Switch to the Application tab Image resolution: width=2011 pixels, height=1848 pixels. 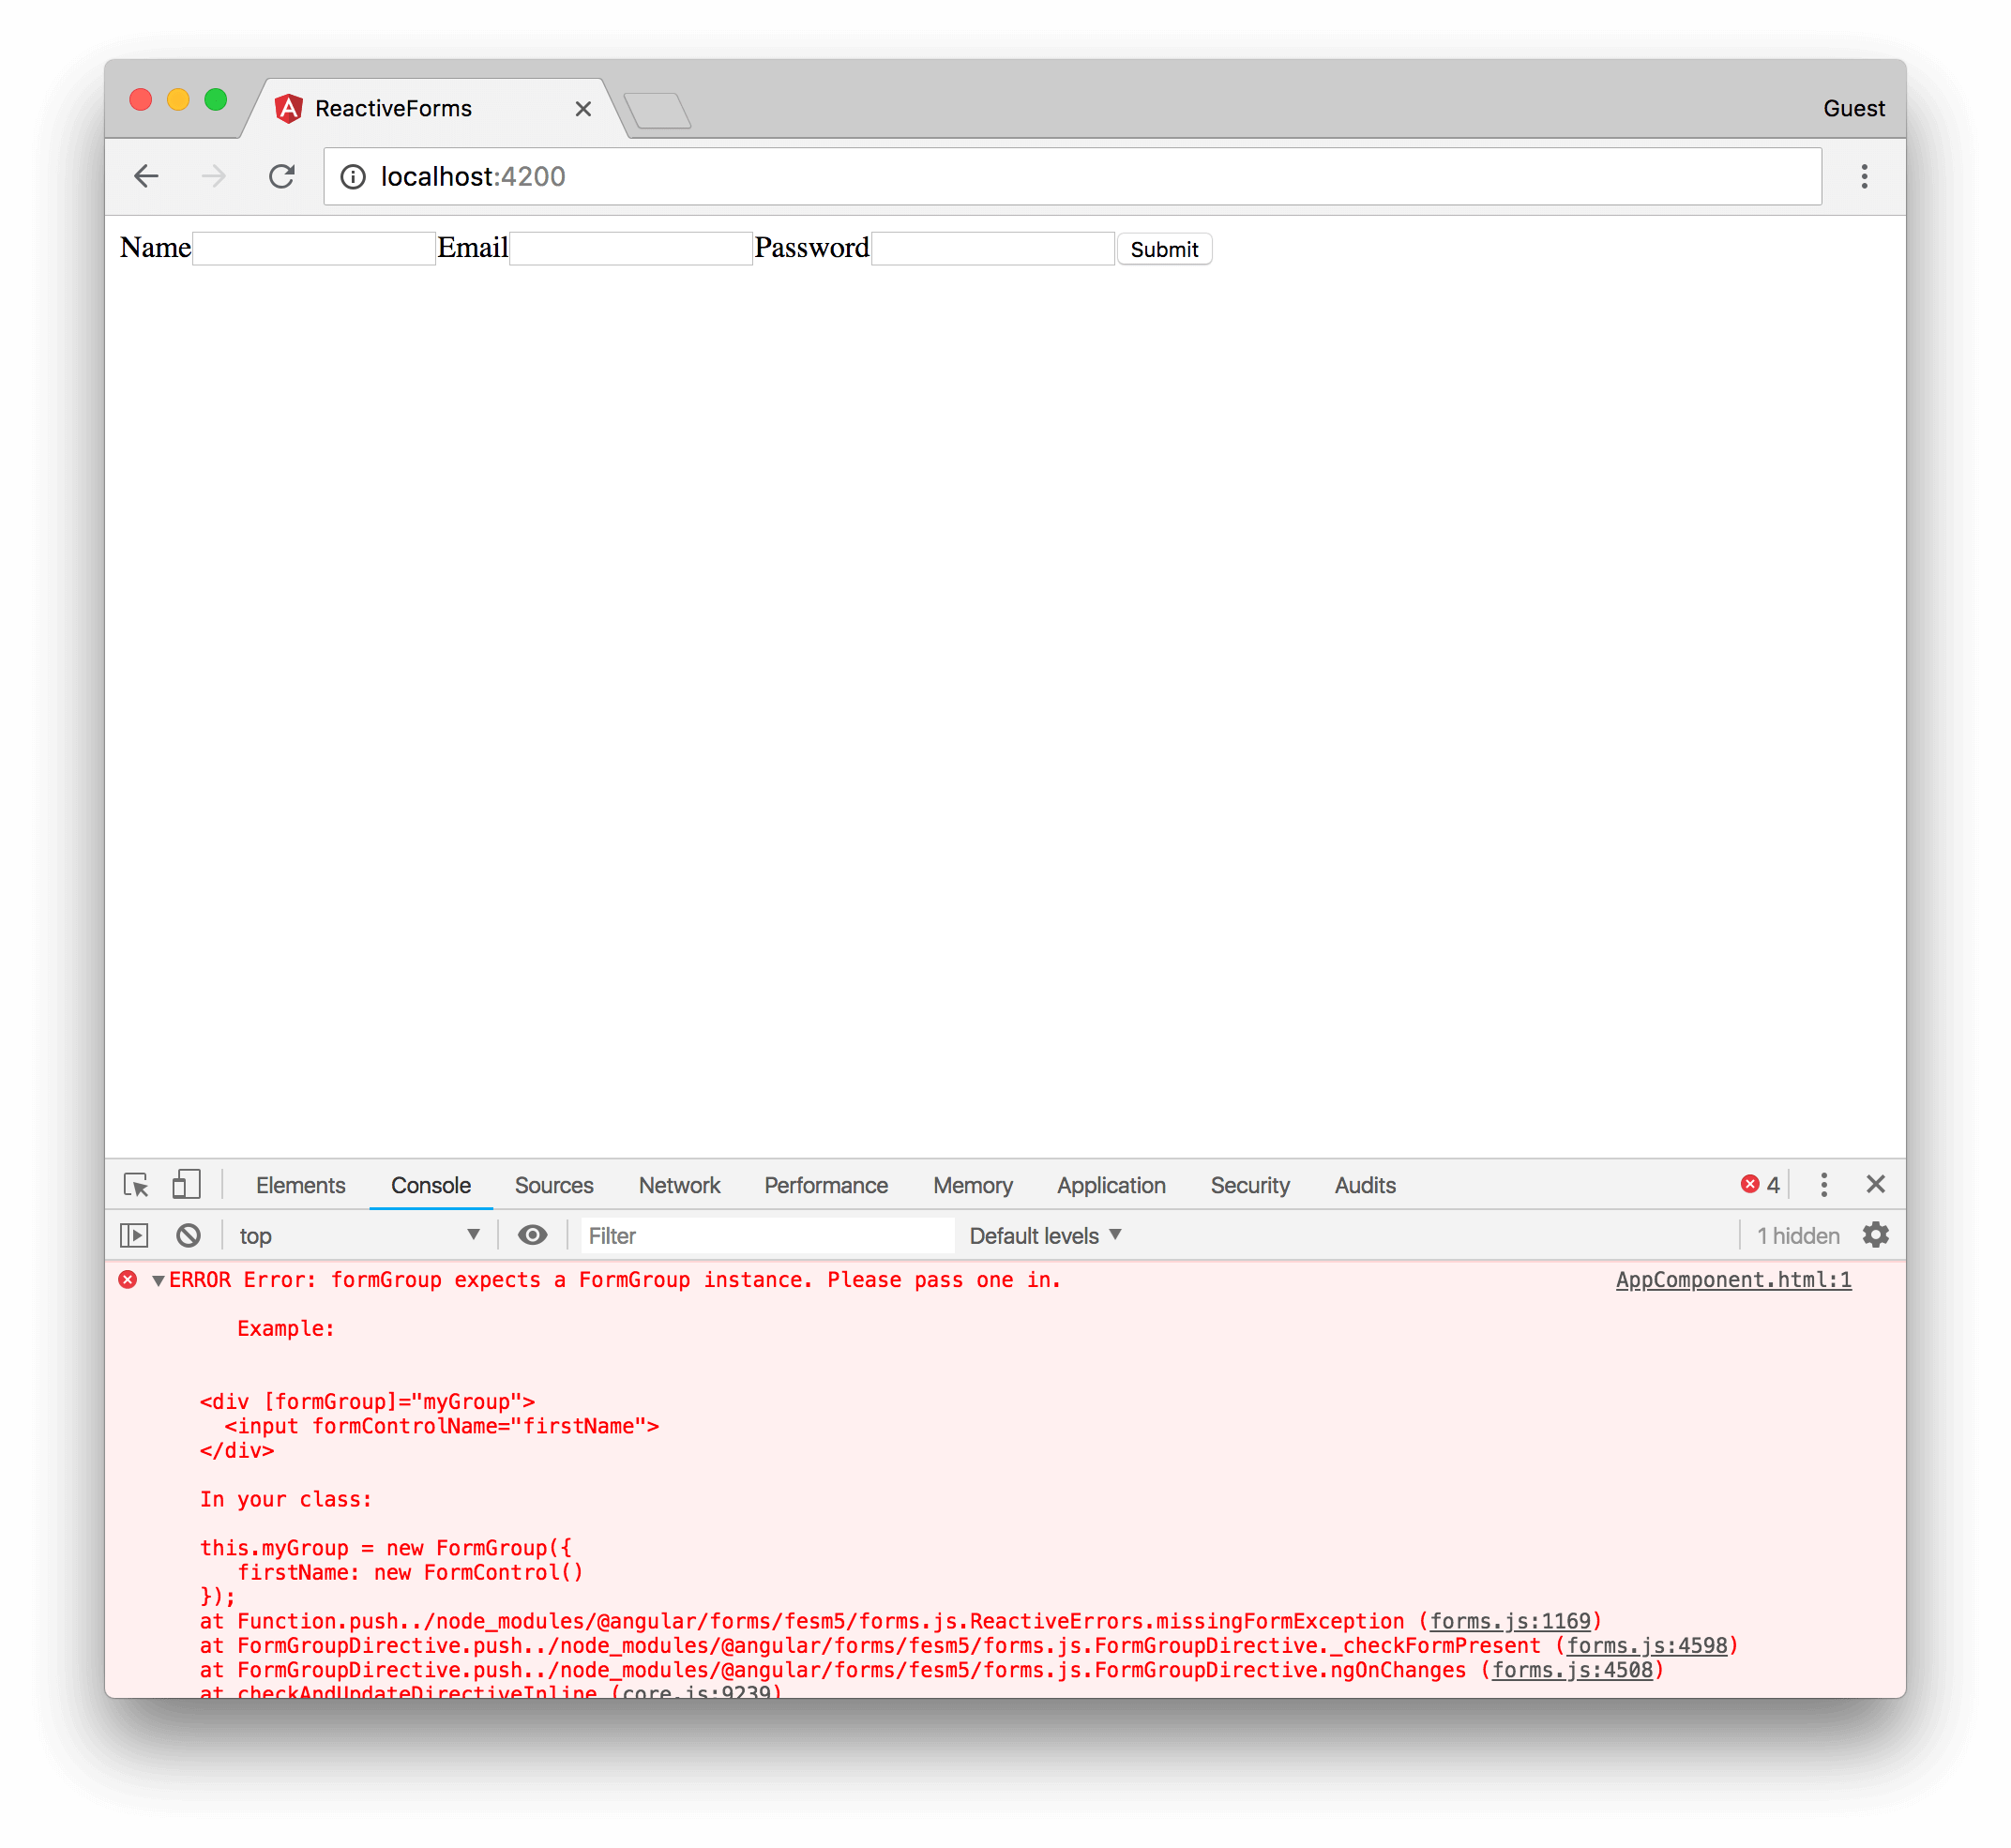click(x=1111, y=1185)
